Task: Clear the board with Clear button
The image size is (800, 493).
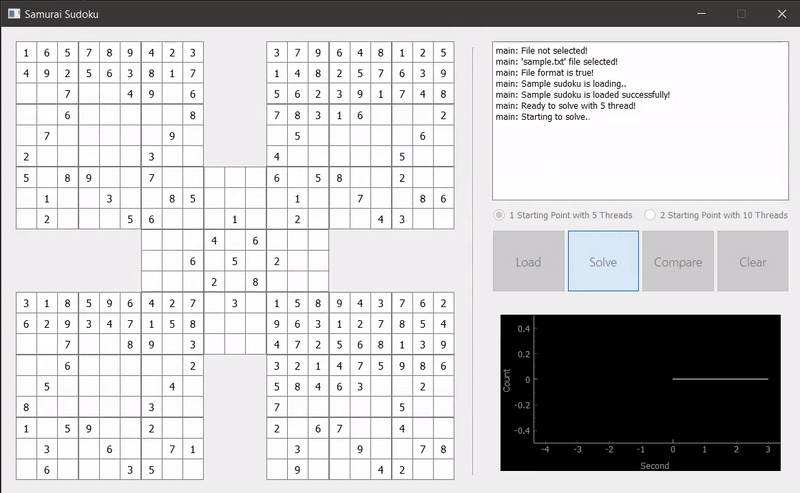Action: click(753, 261)
